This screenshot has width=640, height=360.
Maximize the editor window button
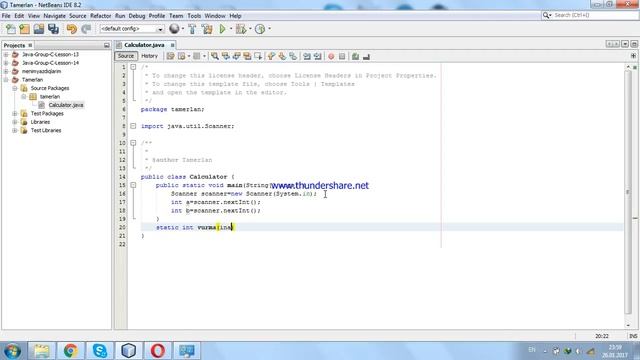[634, 44]
